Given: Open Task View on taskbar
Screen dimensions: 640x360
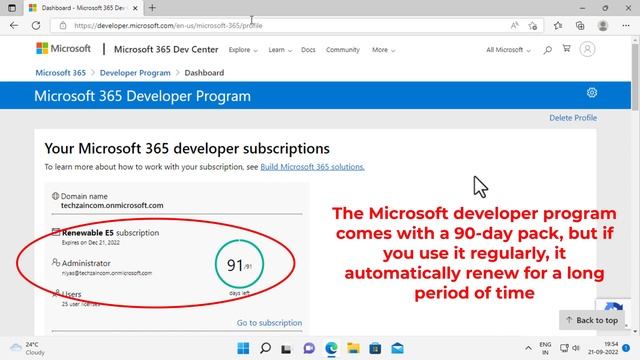Looking at the screenshot, I should coord(286,349).
